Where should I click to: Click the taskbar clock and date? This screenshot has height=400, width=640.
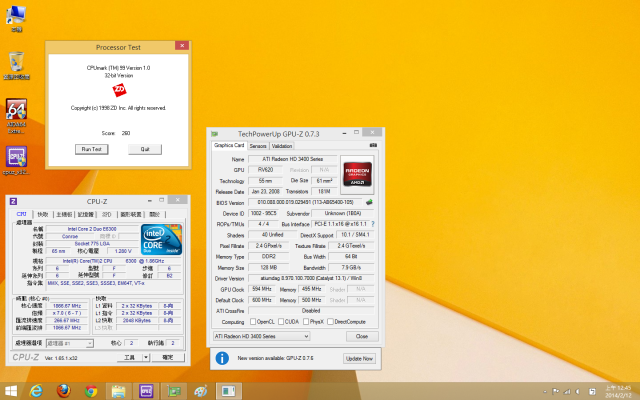point(618,391)
